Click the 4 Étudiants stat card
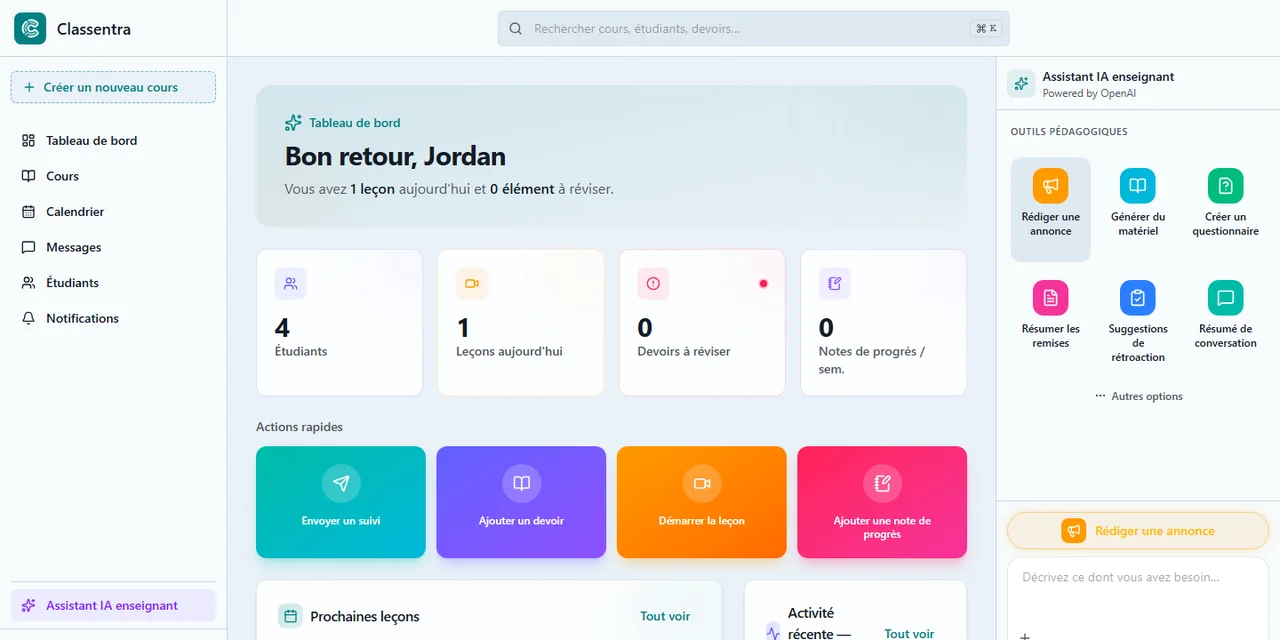Screen dimensions: 1280x640 pos(340,322)
